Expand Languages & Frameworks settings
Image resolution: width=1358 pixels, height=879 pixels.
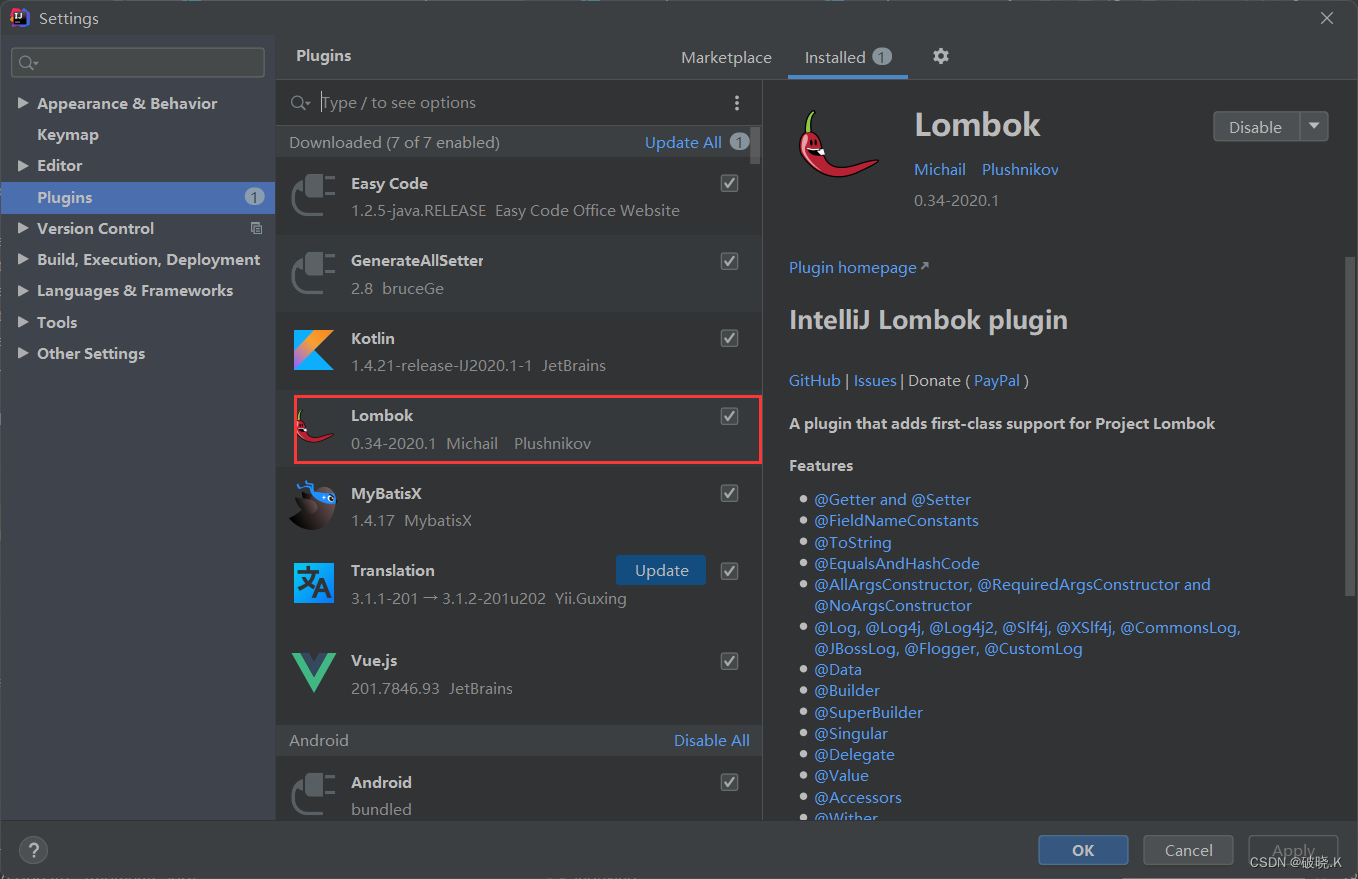click(x=24, y=290)
